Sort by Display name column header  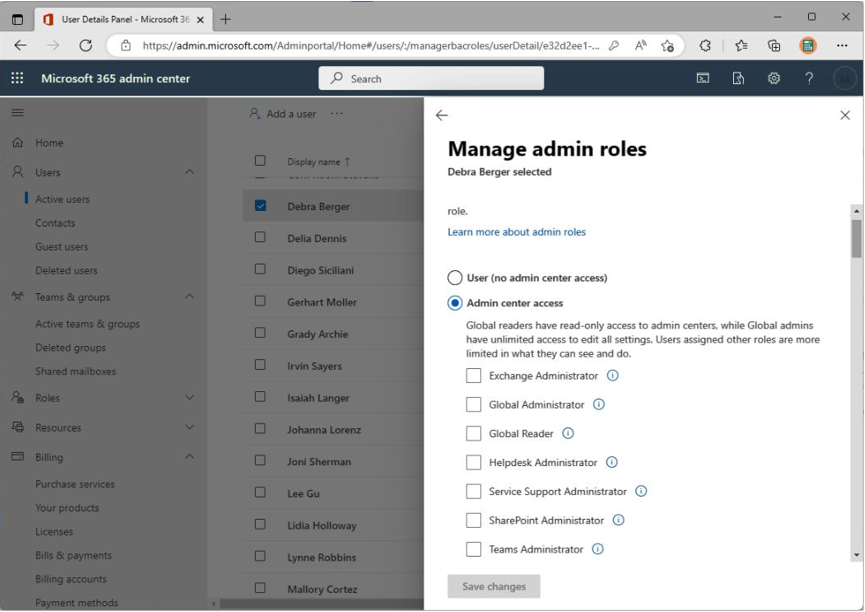[x=318, y=162]
